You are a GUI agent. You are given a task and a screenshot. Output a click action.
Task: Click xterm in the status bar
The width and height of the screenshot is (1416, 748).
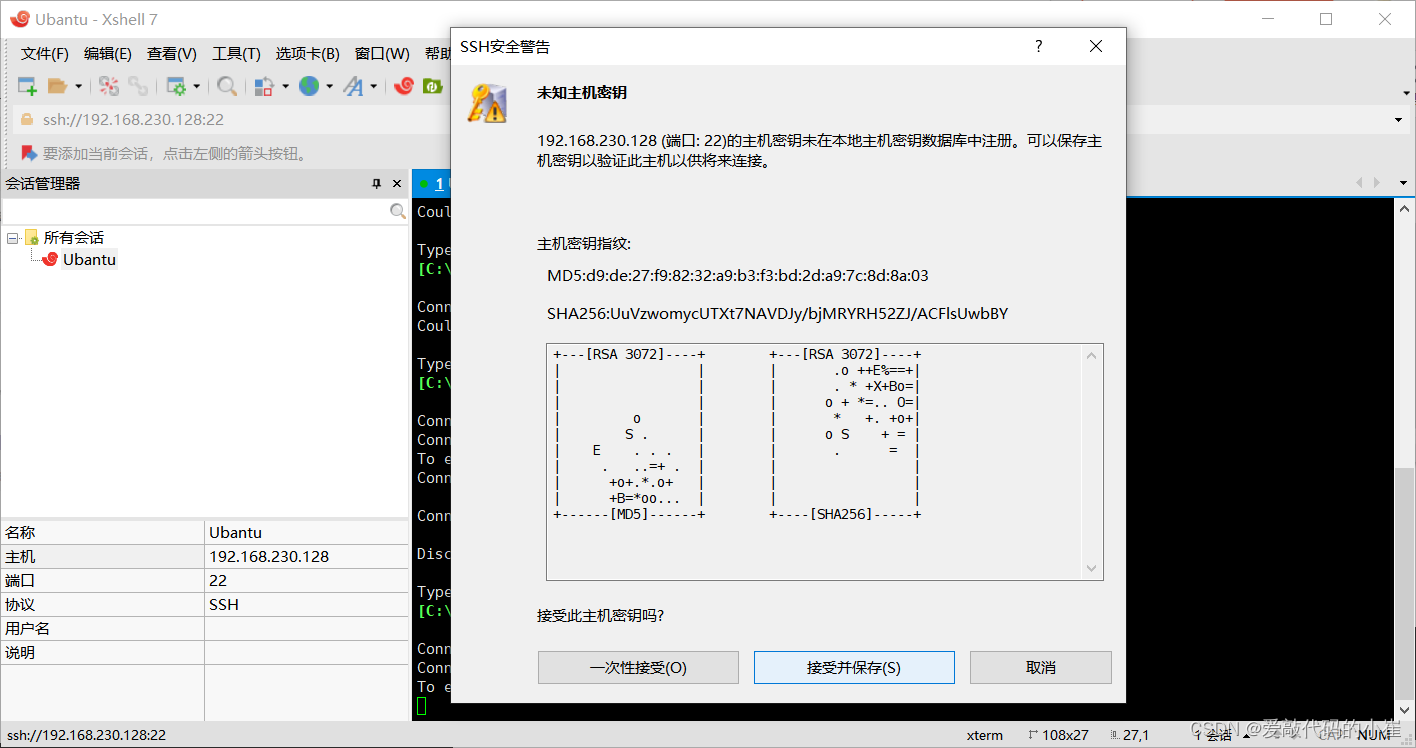[985, 735]
